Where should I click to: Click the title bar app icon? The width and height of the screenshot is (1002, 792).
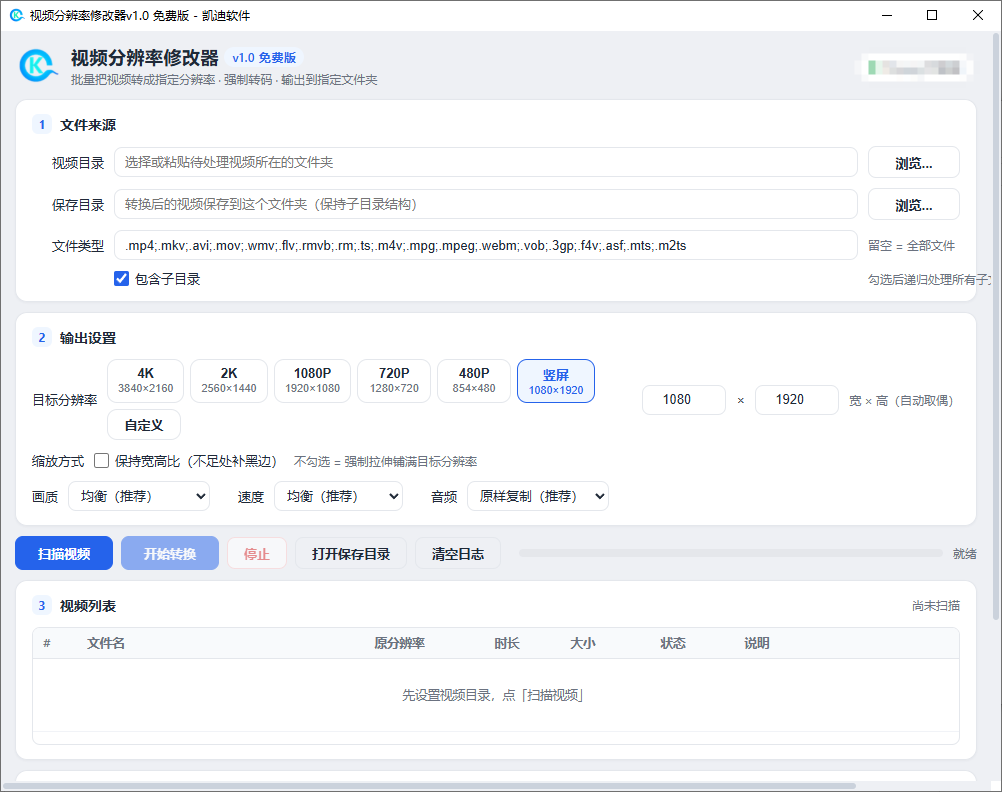tap(17, 15)
